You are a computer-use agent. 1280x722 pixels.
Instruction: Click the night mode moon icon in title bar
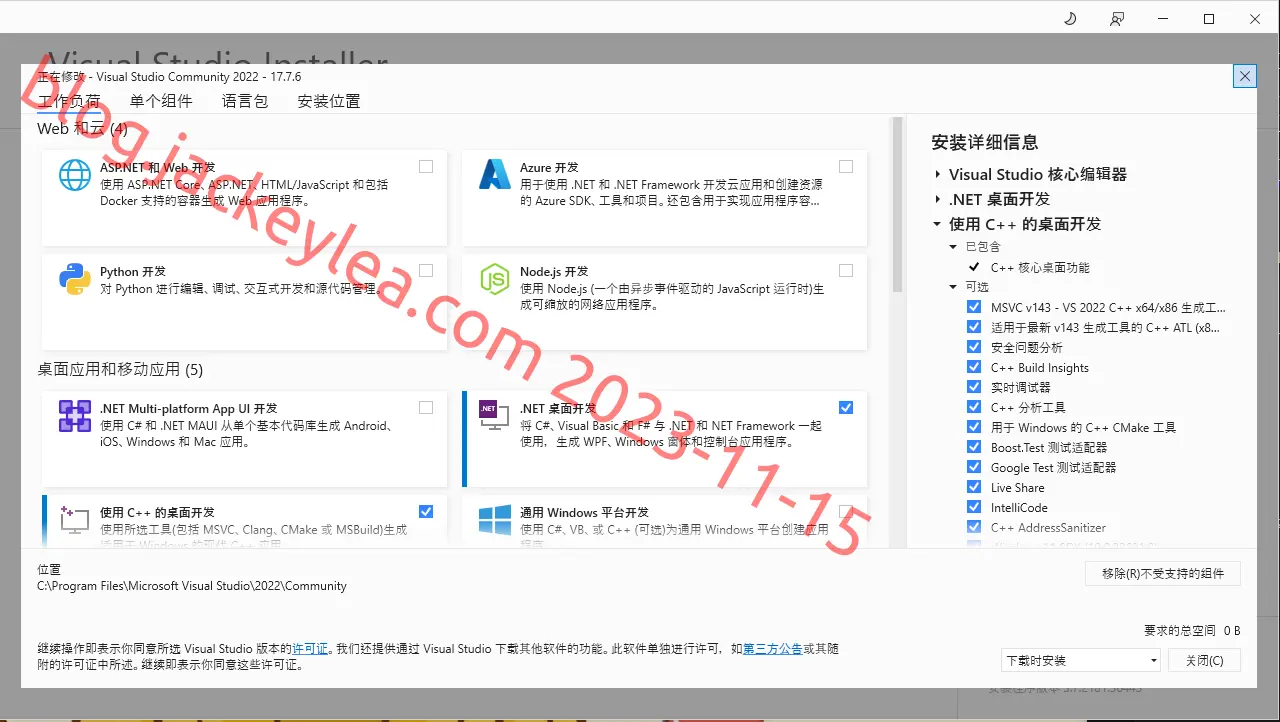[1070, 19]
